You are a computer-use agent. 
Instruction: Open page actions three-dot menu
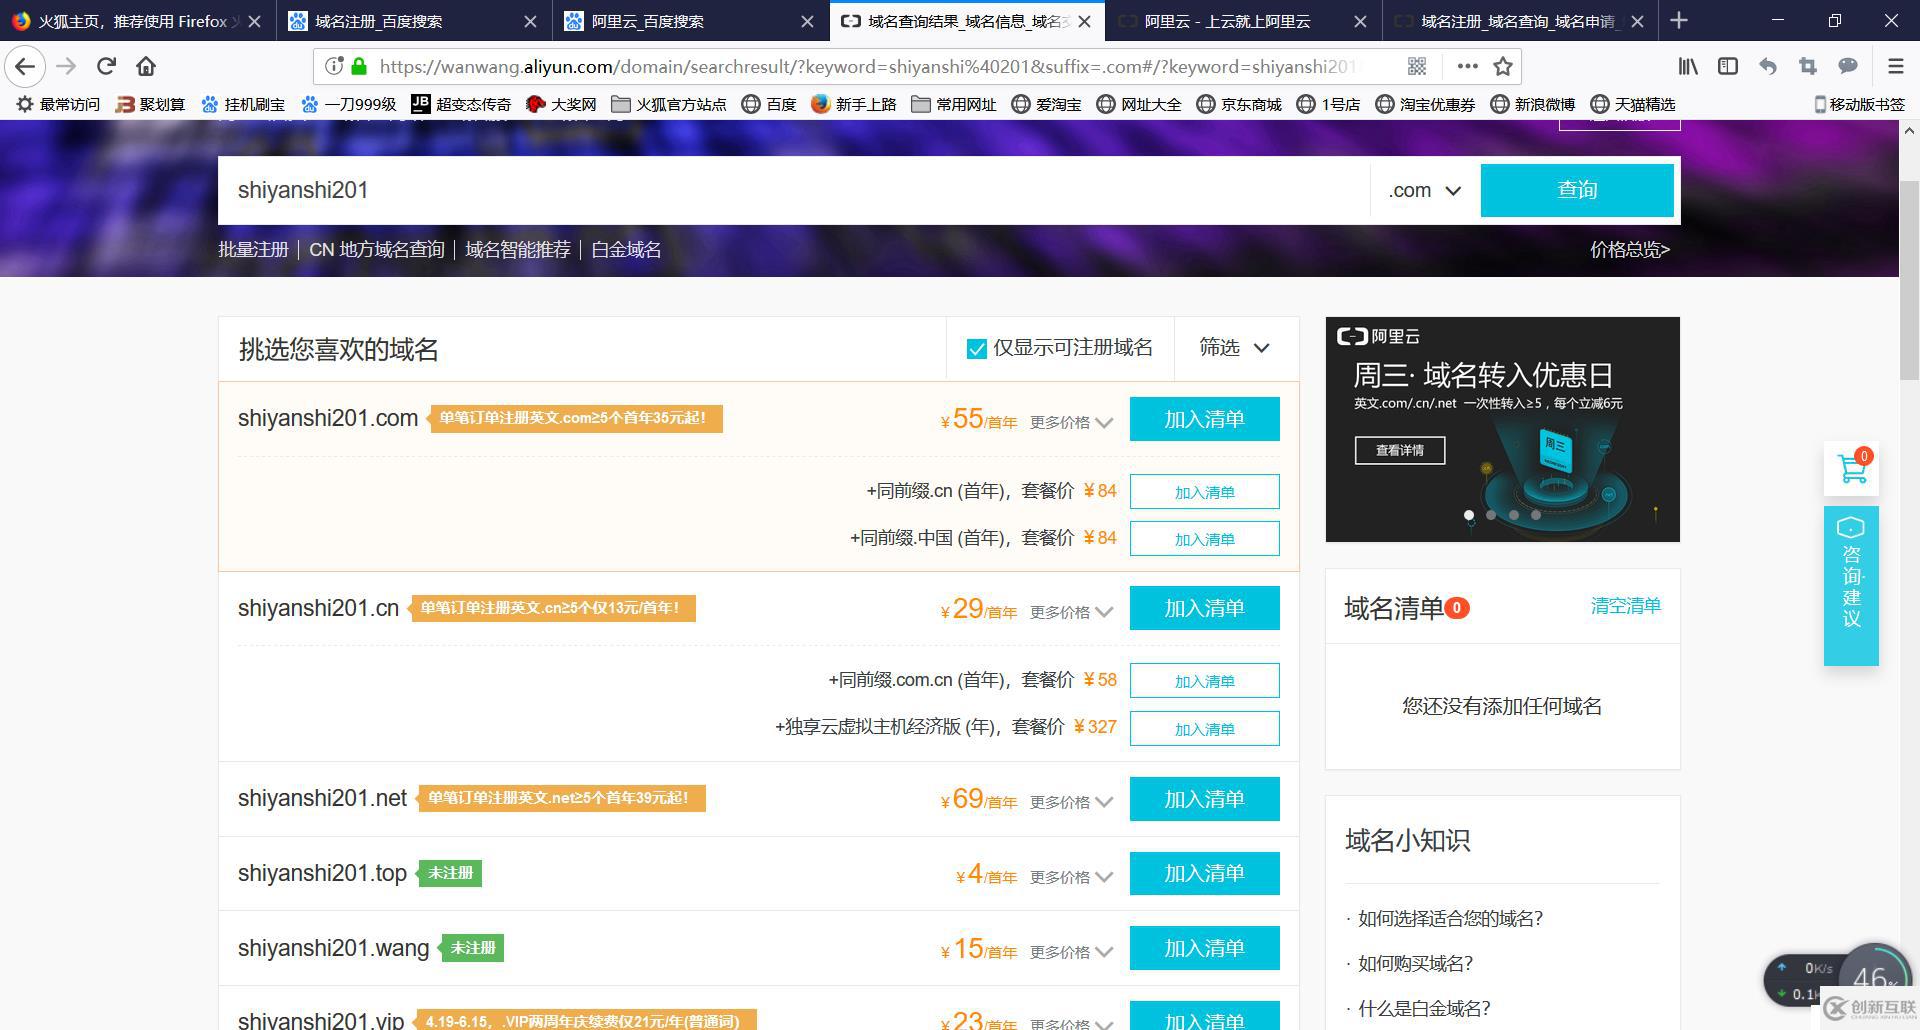[x=1467, y=66]
